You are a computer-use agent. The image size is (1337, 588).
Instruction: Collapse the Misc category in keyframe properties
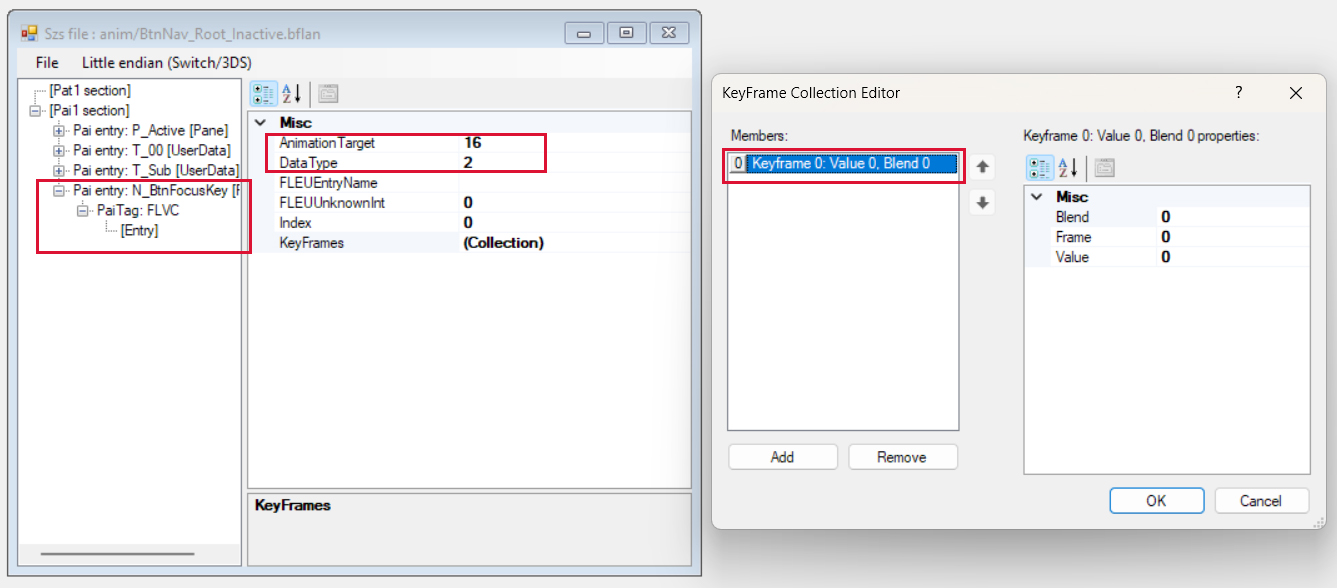1034,197
